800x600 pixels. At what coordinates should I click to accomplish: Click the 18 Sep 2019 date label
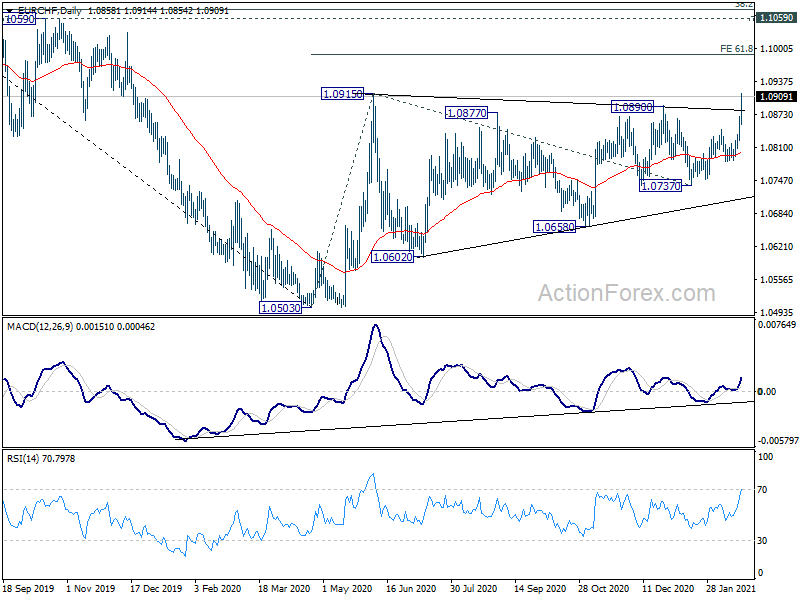click(x=29, y=588)
